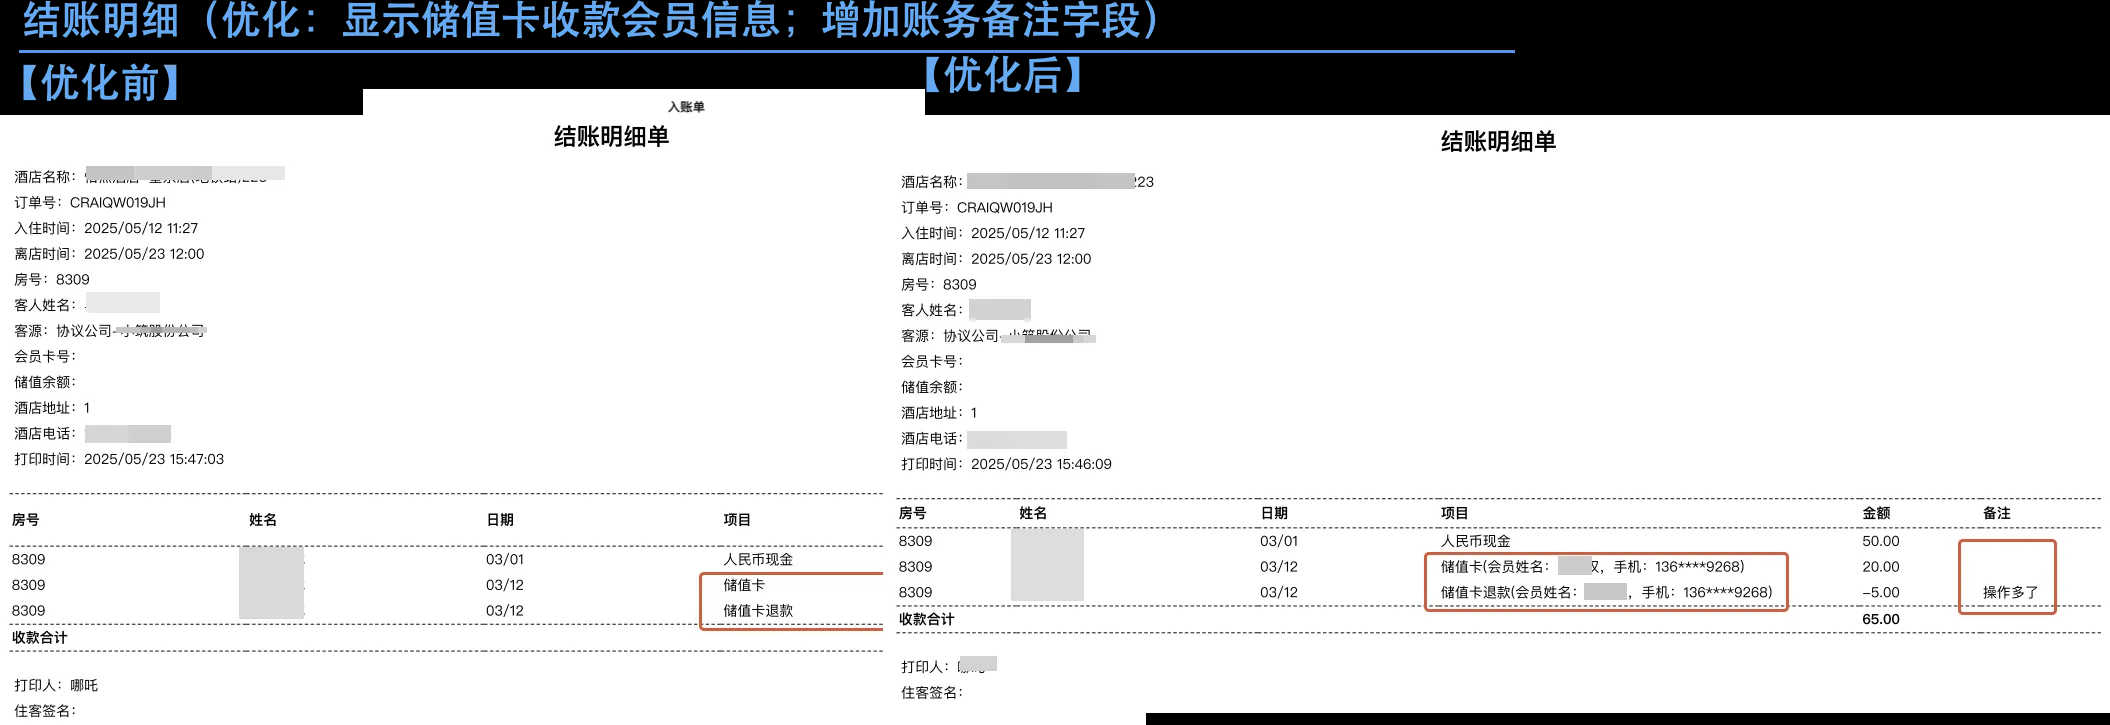Click the 离店时间 line in 优化前 receipt
The width and height of the screenshot is (2110, 725).
pyautogui.click(x=109, y=254)
